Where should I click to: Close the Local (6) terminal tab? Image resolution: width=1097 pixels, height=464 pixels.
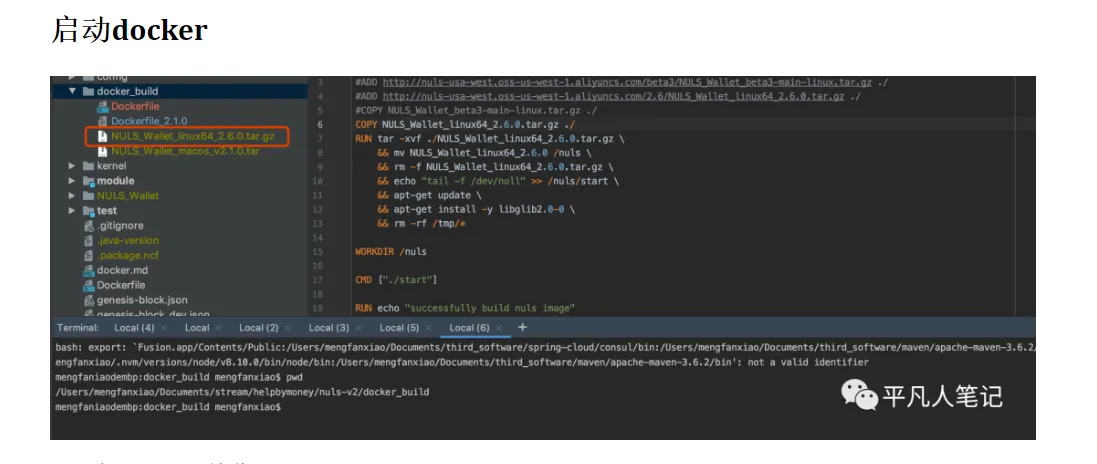498,328
